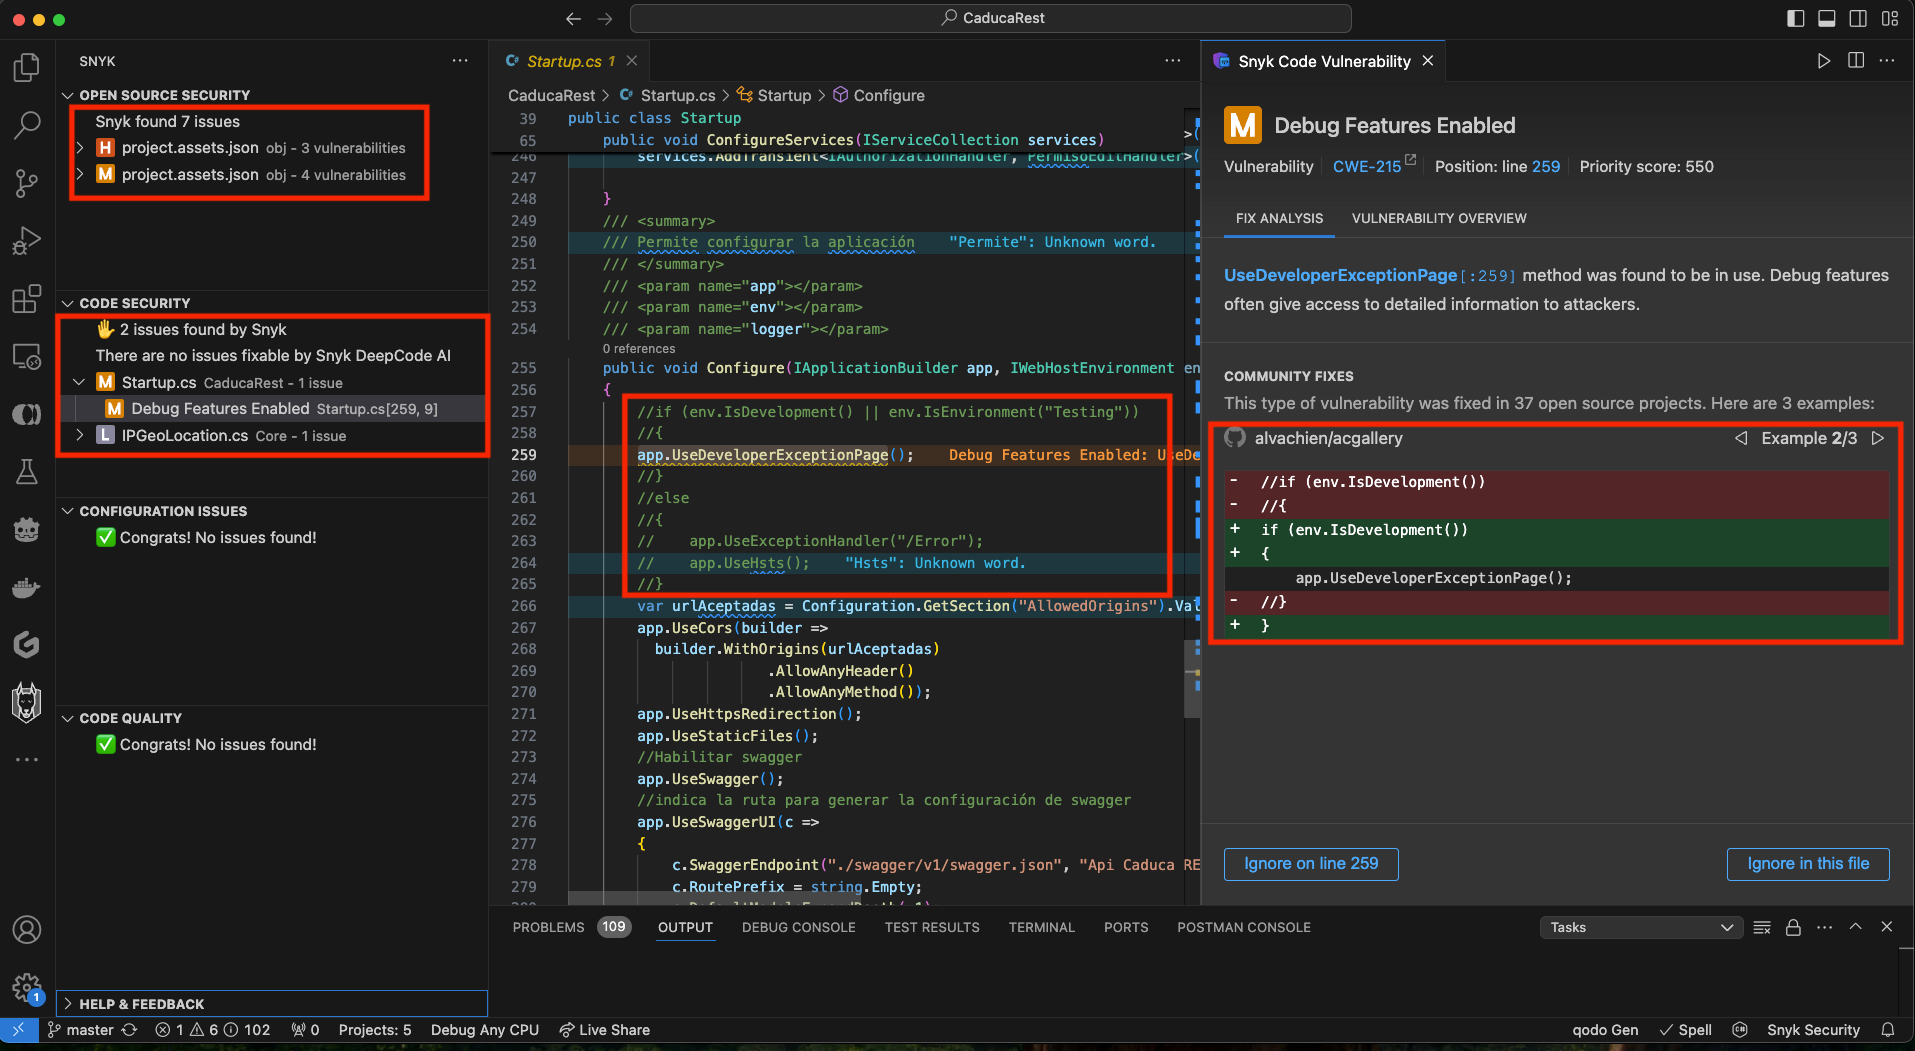The width and height of the screenshot is (1915, 1051).
Task: Show previous community fix example
Action: [1741, 438]
